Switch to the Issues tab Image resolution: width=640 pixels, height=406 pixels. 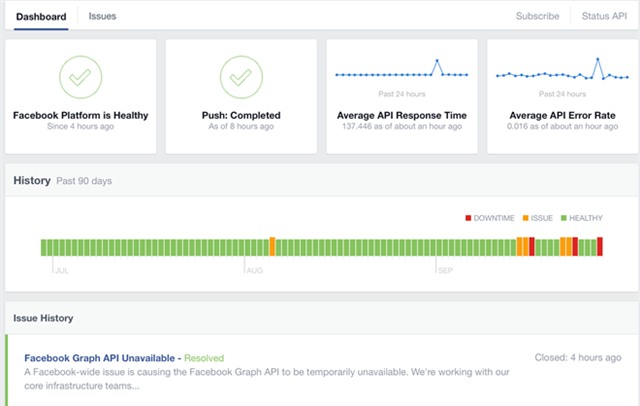point(102,17)
